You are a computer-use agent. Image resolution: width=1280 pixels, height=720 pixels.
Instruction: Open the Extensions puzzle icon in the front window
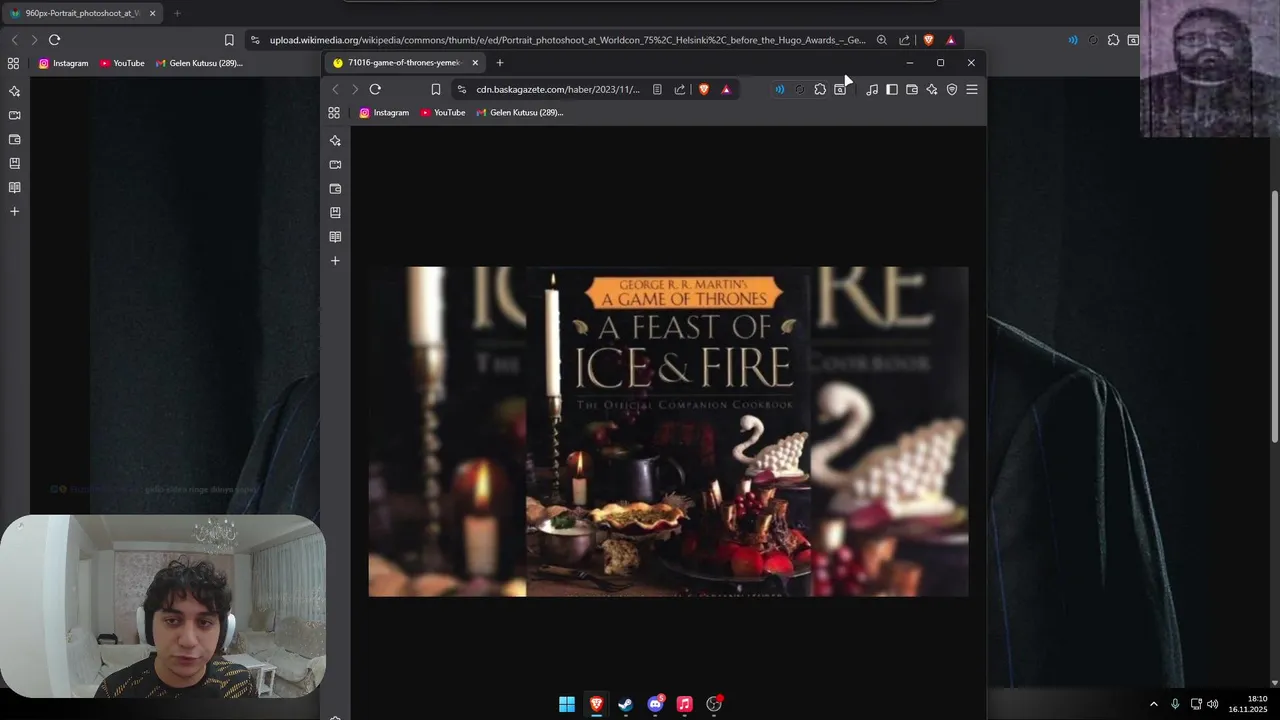(820, 89)
